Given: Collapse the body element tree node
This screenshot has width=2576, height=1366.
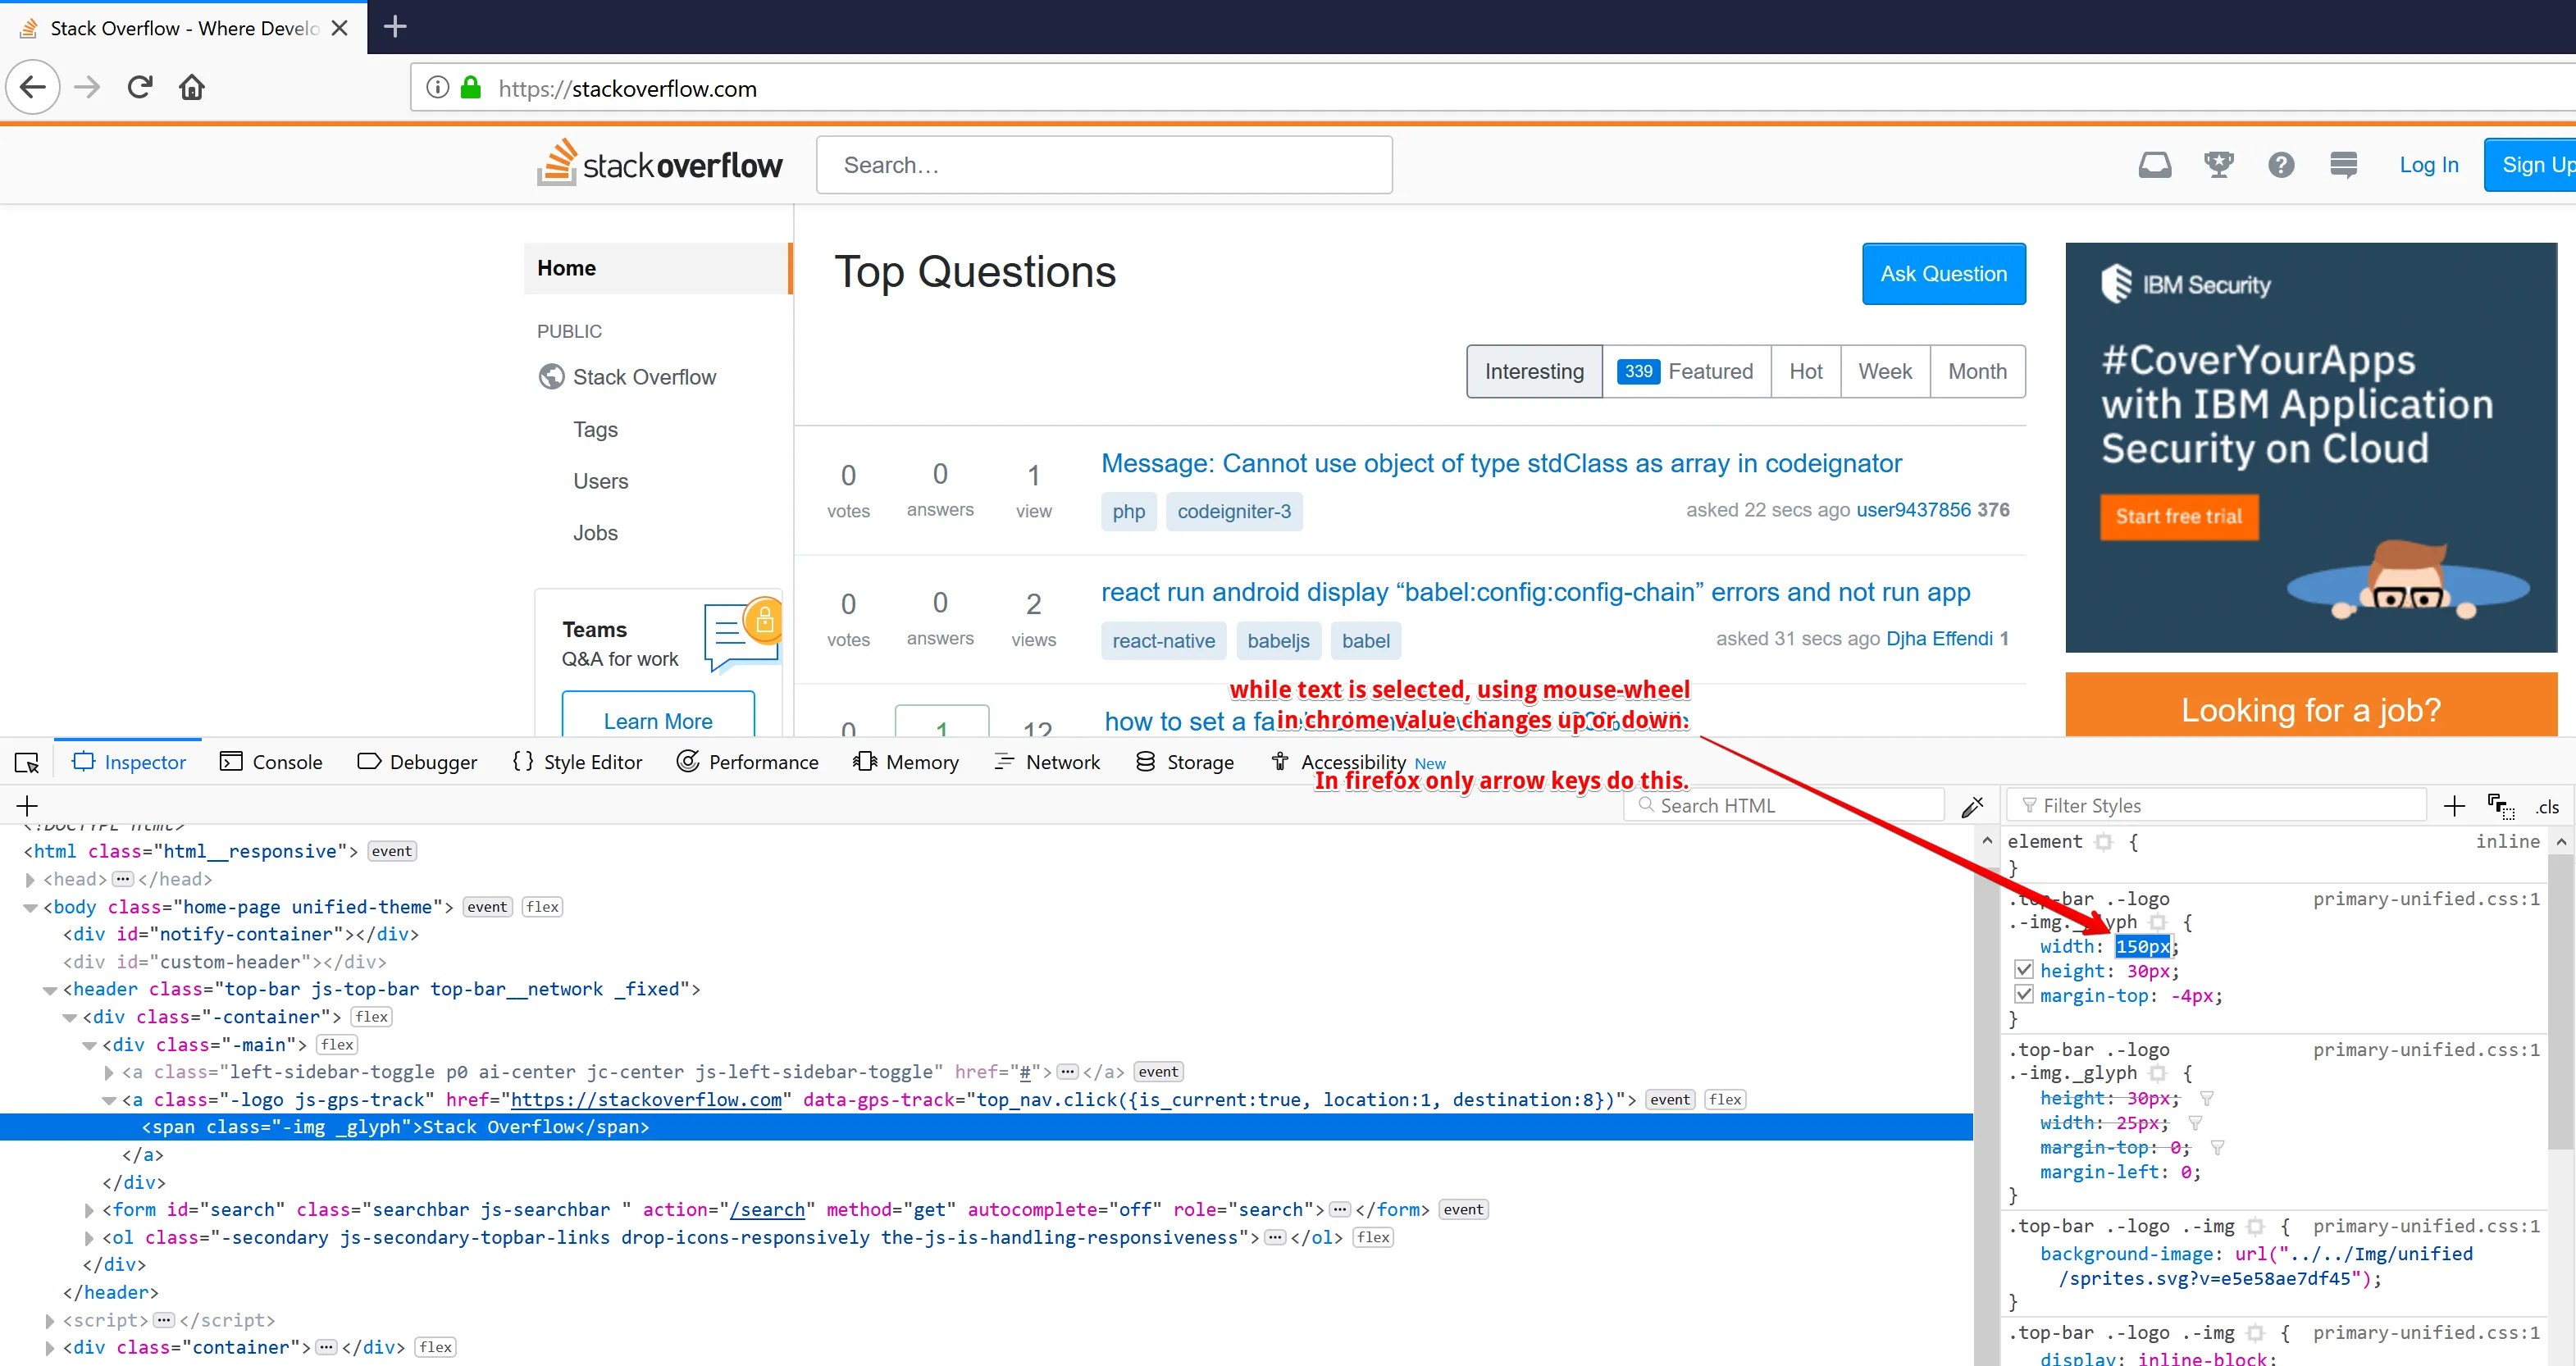Looking at the screenshot, I should click(30, 907).
